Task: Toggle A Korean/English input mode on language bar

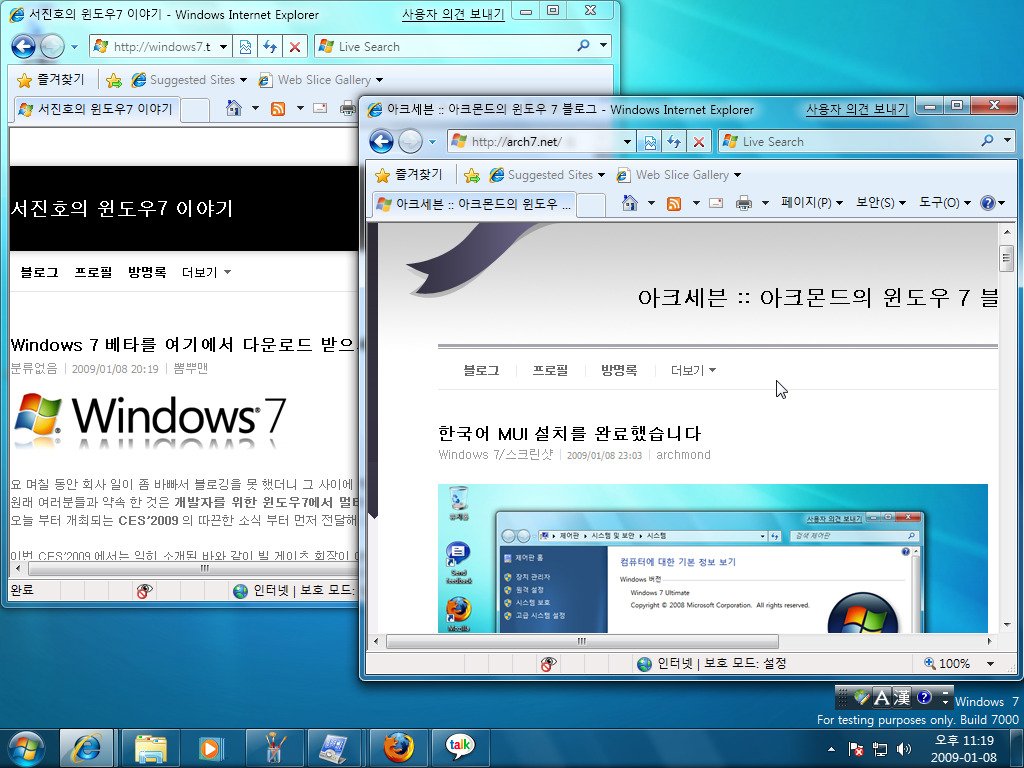Action: [x=882, y=697]
